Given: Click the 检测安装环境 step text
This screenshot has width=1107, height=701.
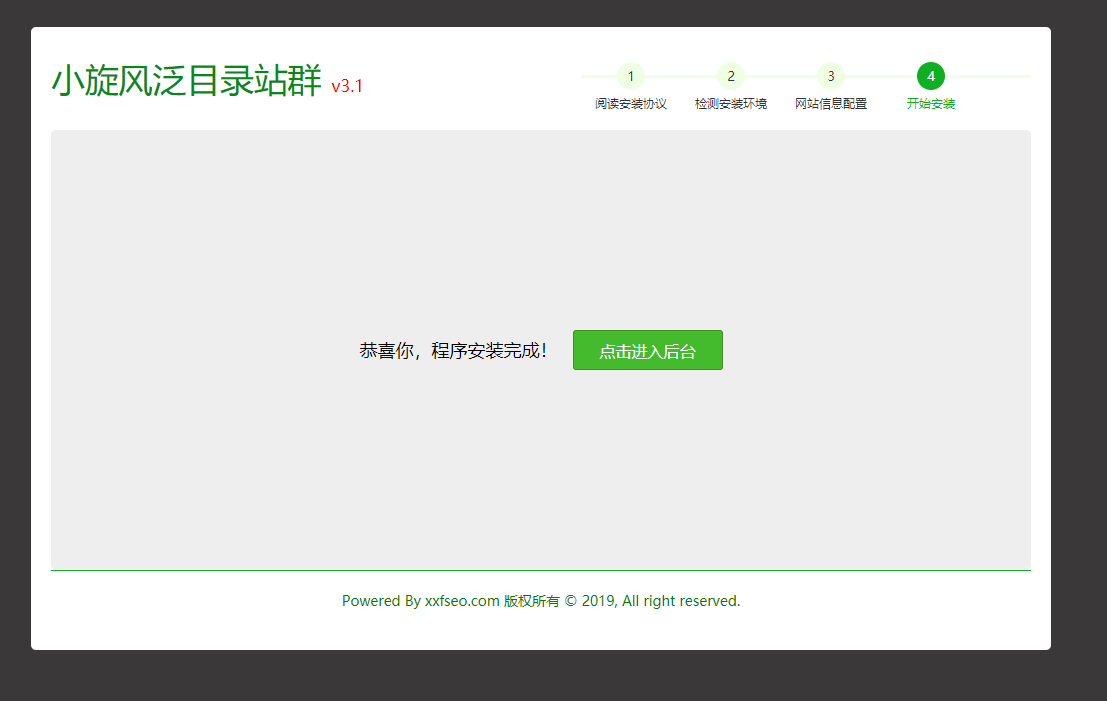Looking at the screenshot, I should [x=731, y=103].
